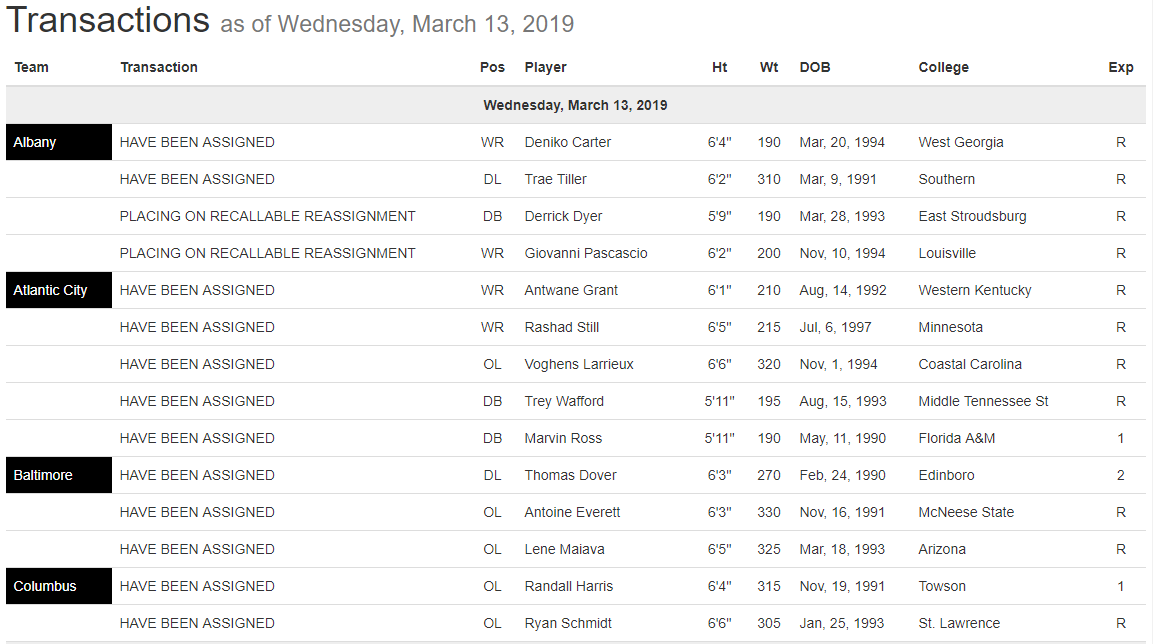Click the Albany team label
This screenshot has width=1153, height=644.
tap(36, 142)
